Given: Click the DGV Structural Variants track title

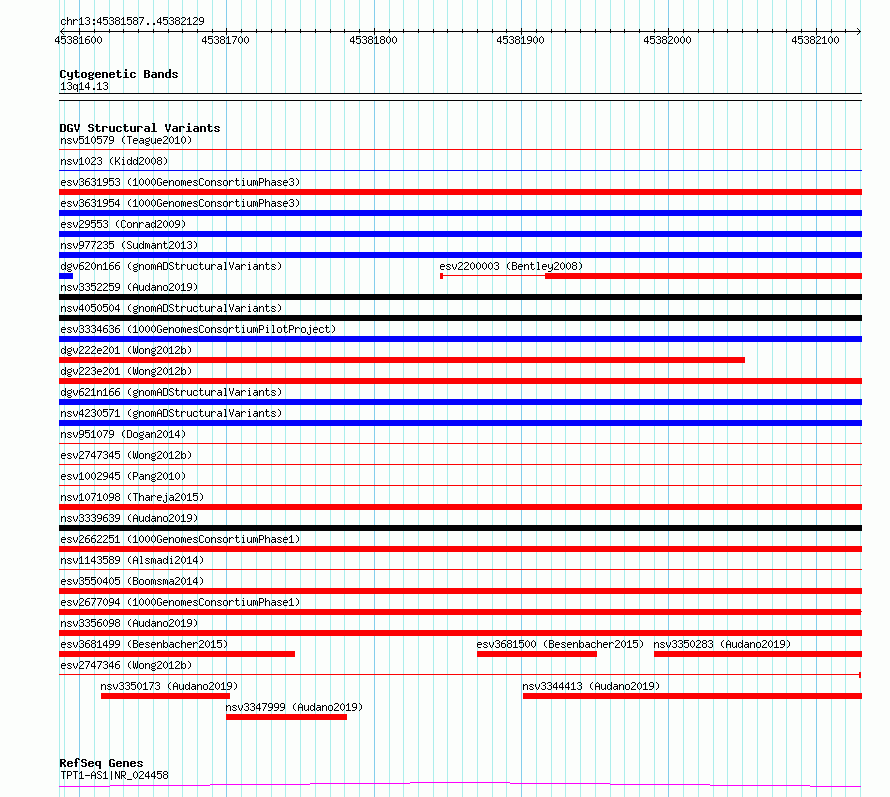Looking at the screenshot, I should (140, 128).
